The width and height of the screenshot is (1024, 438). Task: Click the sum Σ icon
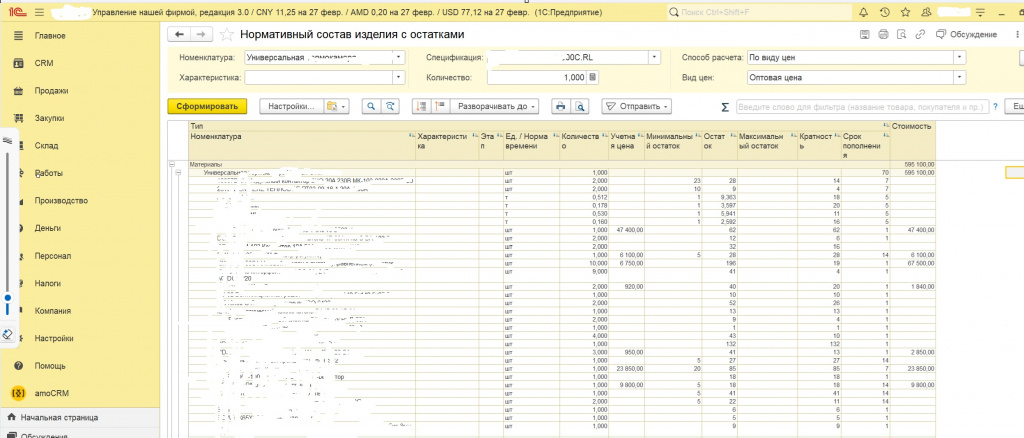tap(724, 106)
